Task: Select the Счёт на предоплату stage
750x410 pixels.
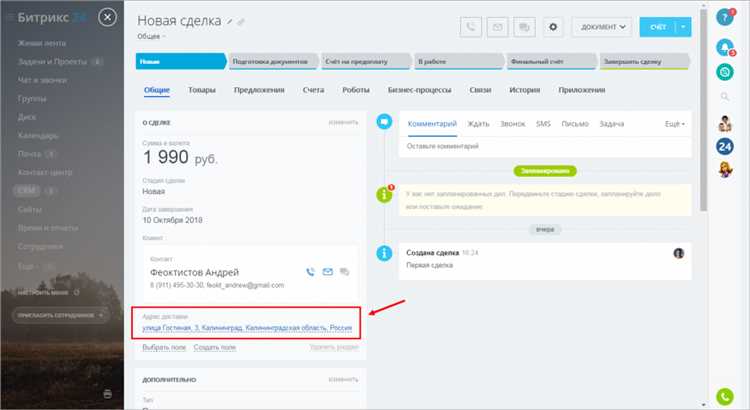Action: pyautogui.click(x=366, y=61)
